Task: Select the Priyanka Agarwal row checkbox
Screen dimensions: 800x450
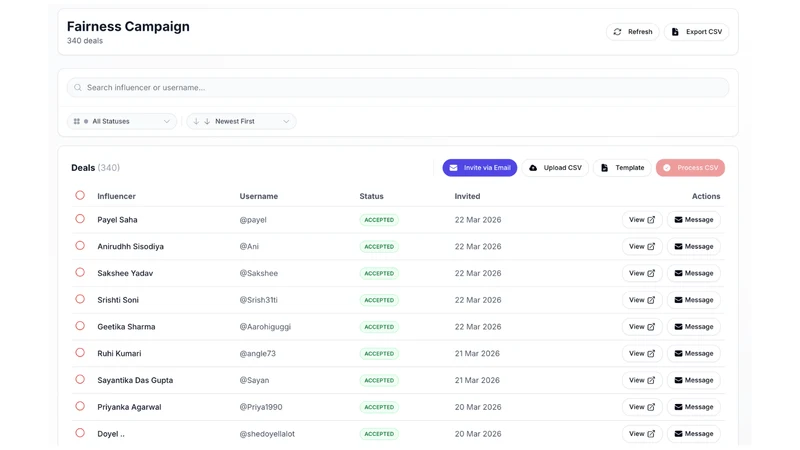Action: point(80,406)
